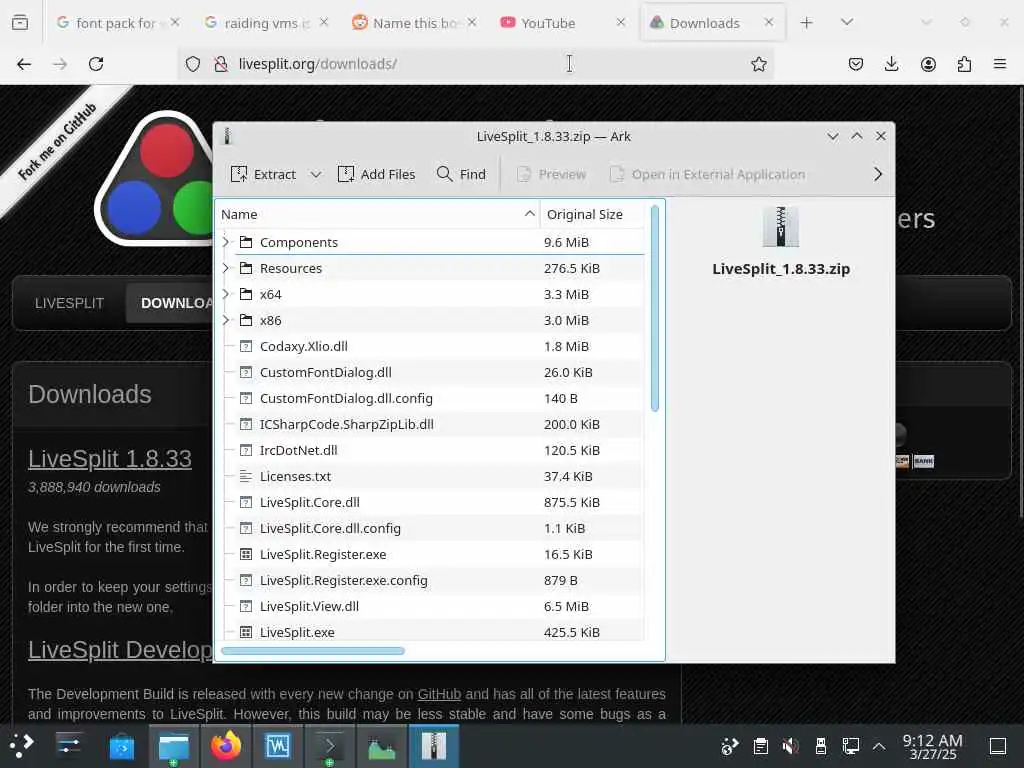This screenshot has width=1024, height=768.
Task: Open the Extract dropdown arrow
Action: click(x=316, y=174)
